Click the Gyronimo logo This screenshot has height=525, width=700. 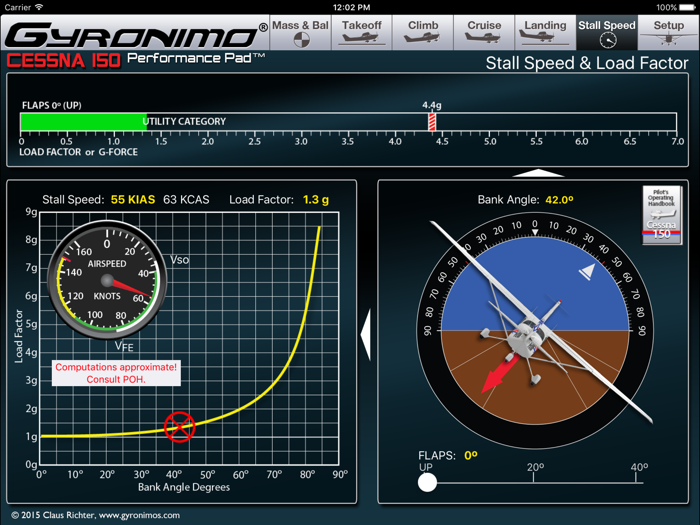pos(136,35)
